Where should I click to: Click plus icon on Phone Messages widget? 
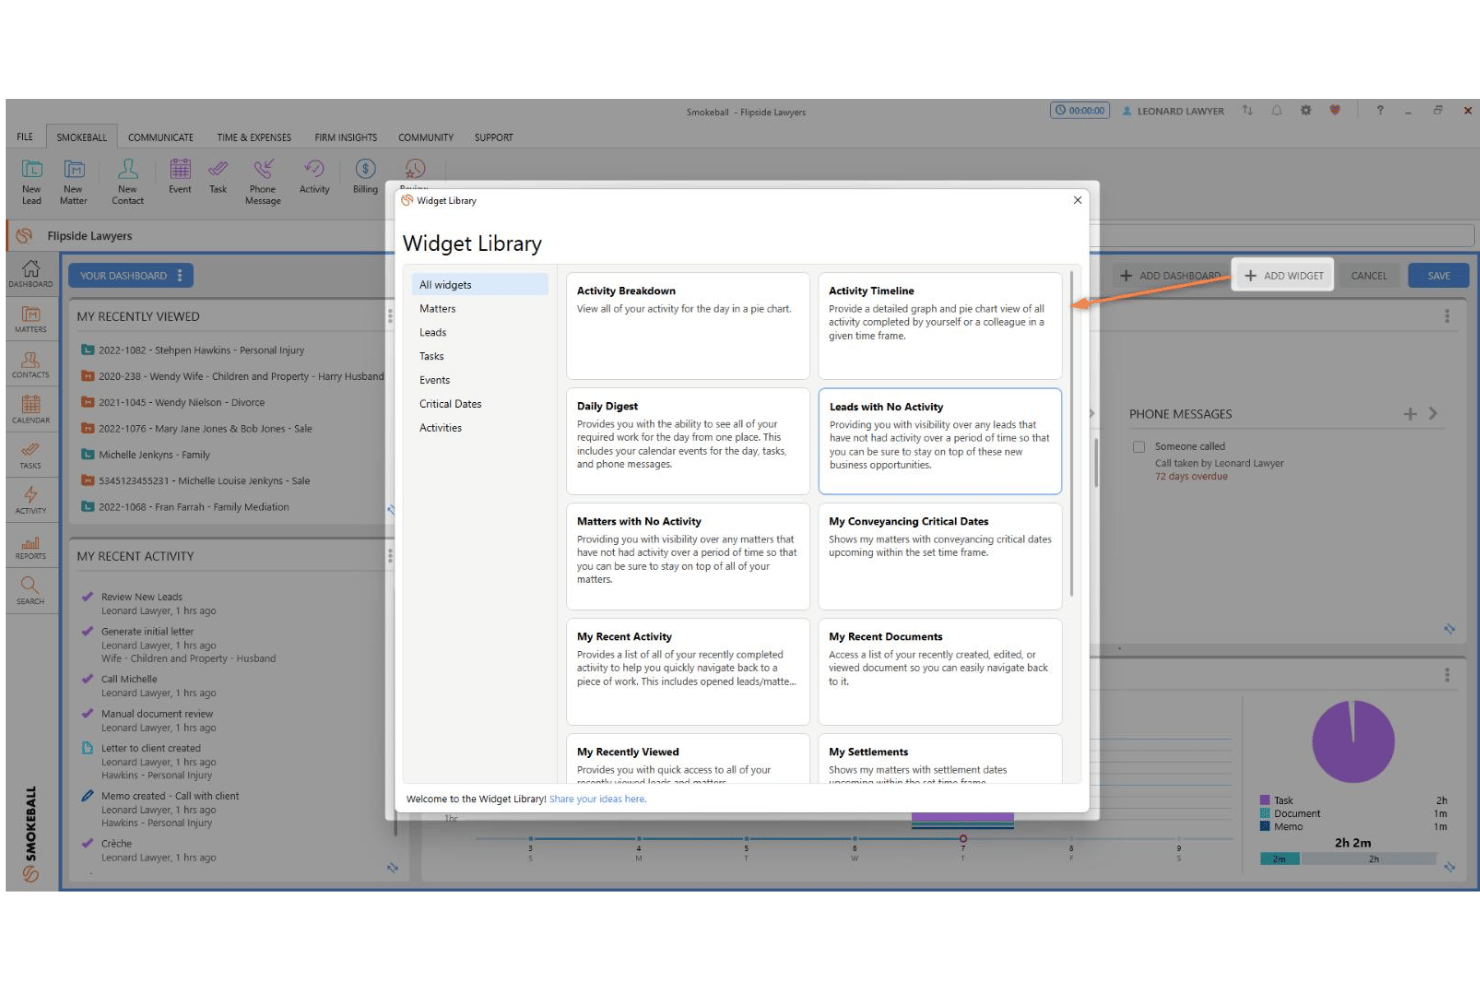(x=1410, y=414)
